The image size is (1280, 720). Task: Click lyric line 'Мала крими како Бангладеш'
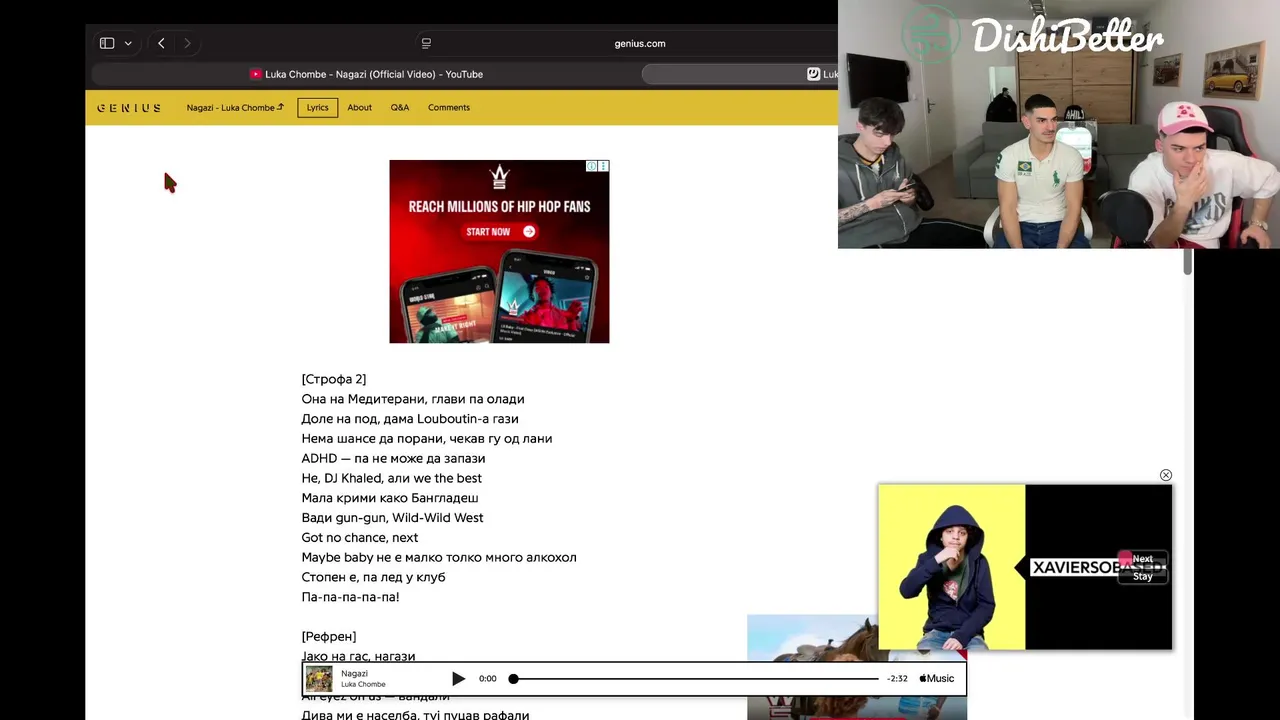click(390, 498)
